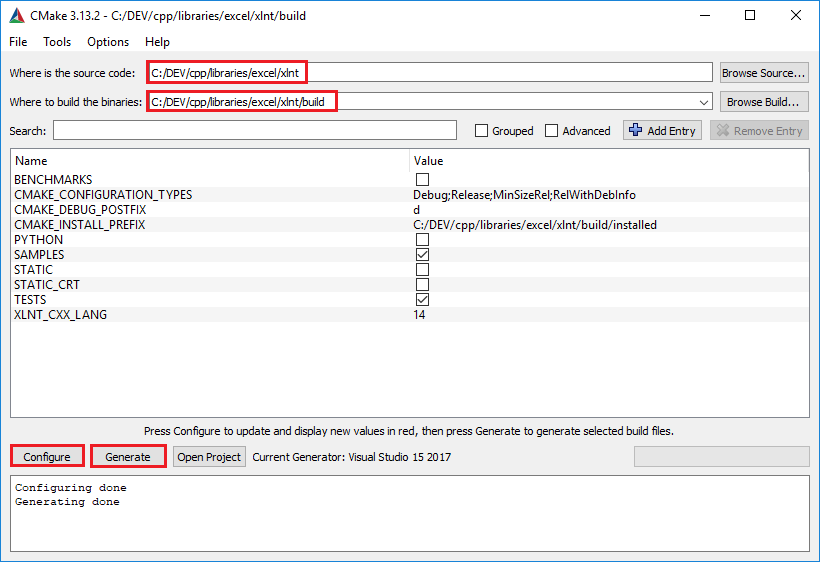Viewport: 820px width, 562px height.
Task: Open the Options menu
Action: pyautogui.click(x=108, y=42)
